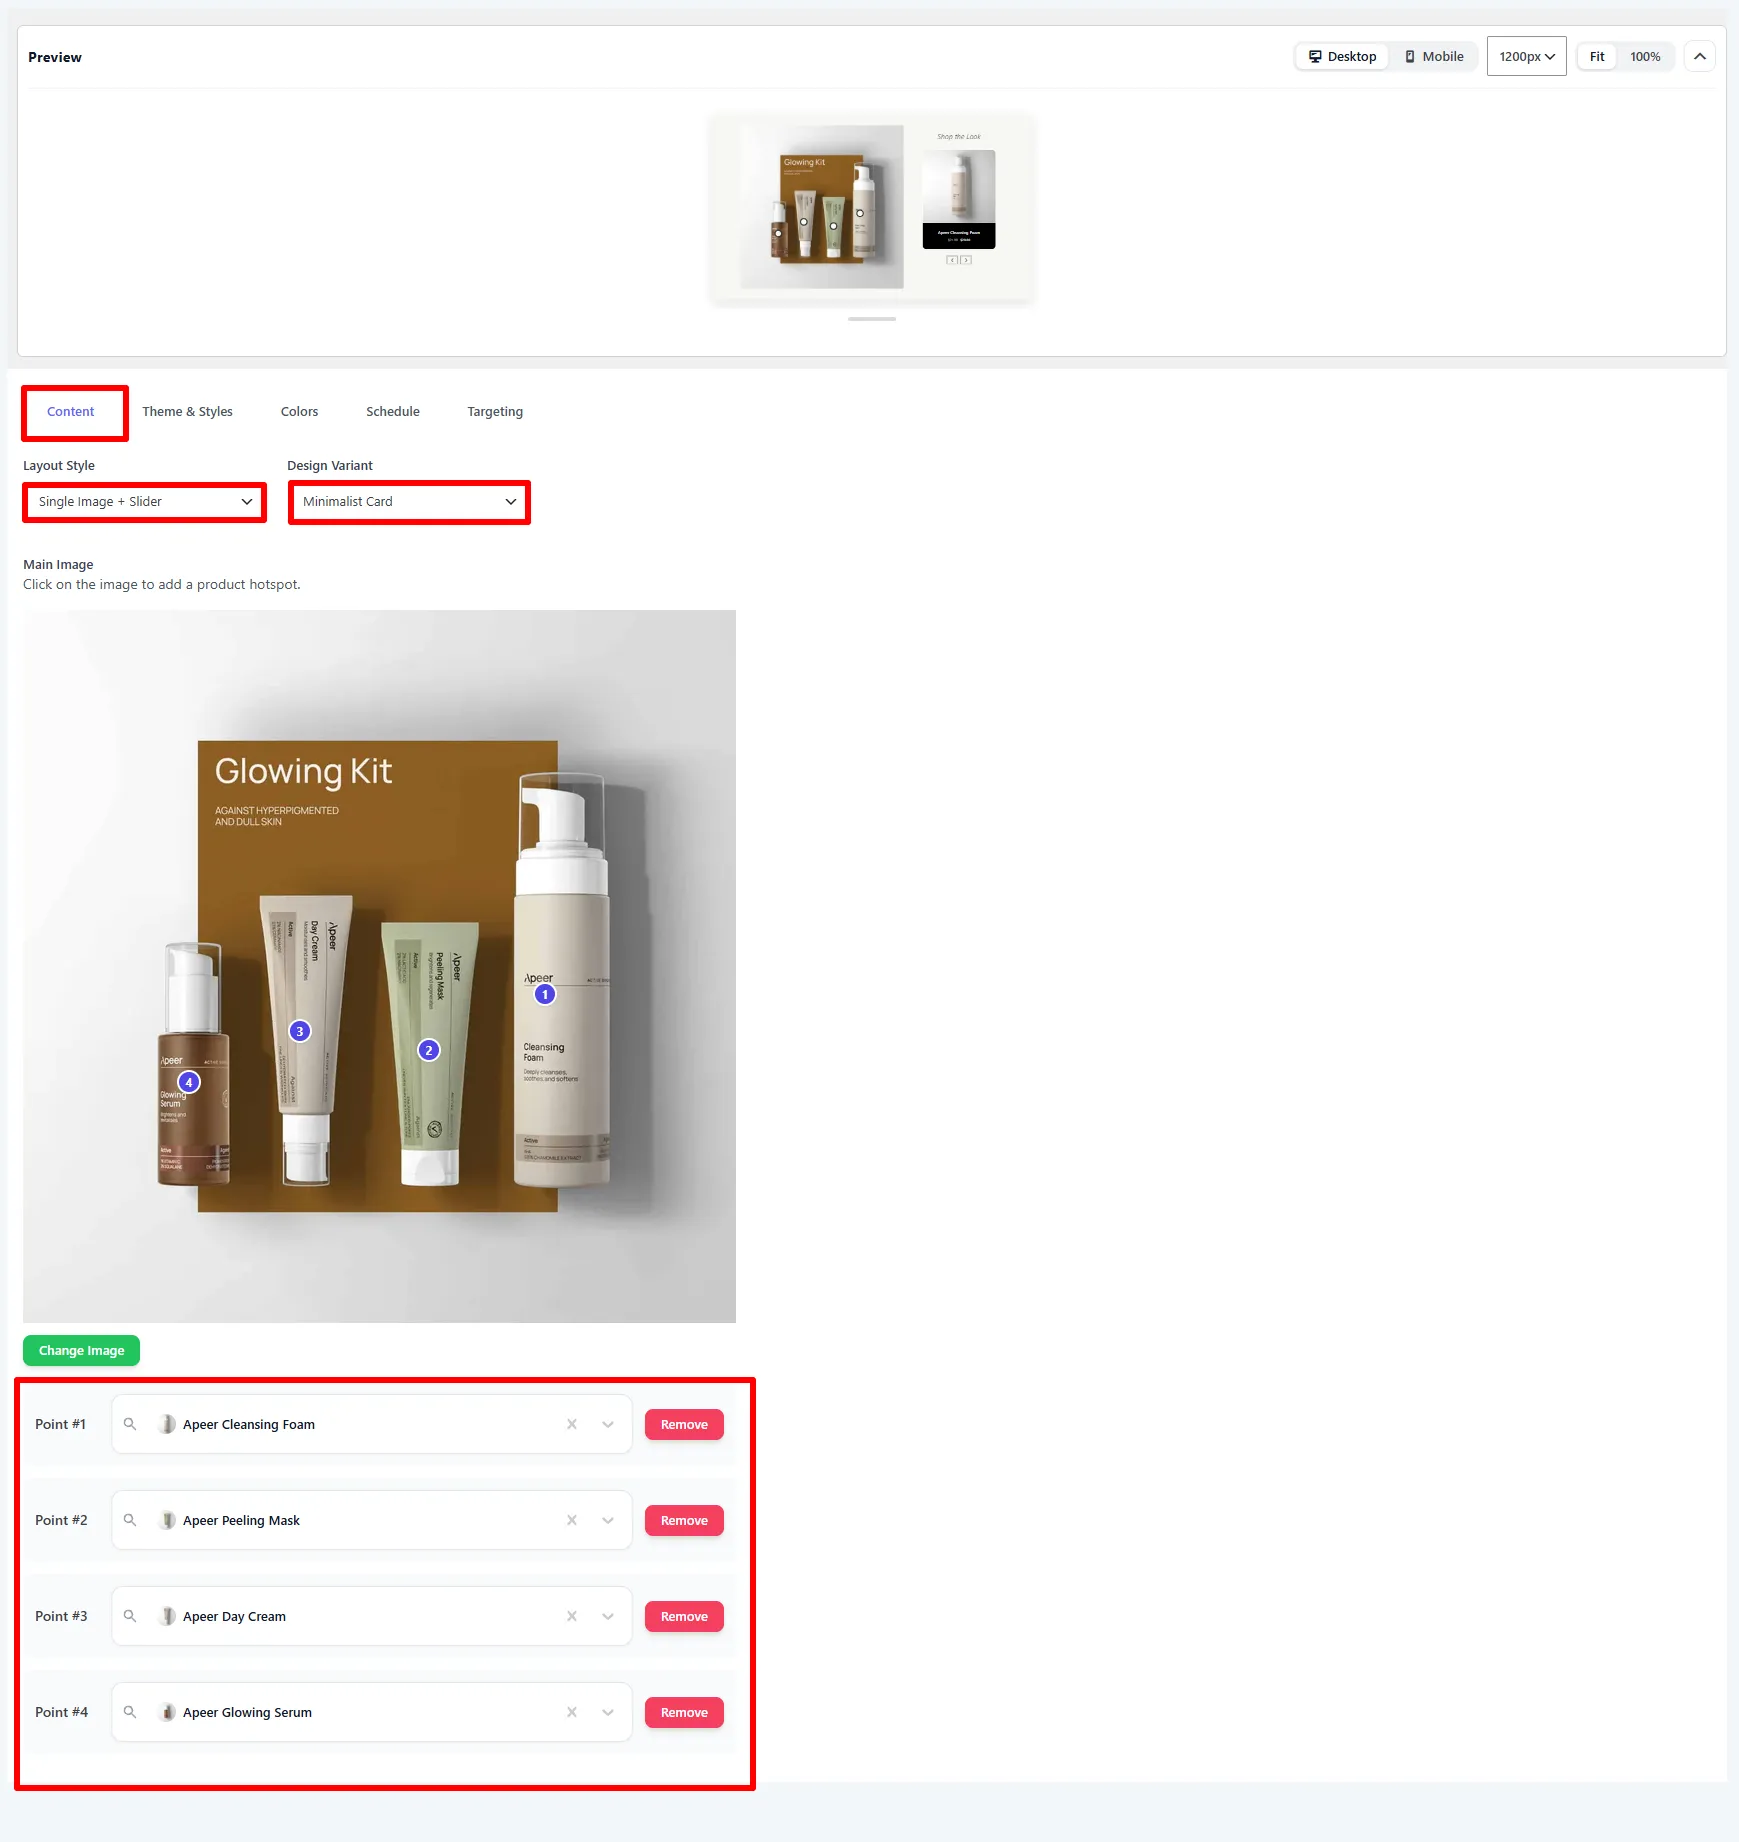The height and width of the screenshot is (1842, 1739).
Task: Select hotspot marker 4 on Glowing Serum
Action: [189, 1082]
